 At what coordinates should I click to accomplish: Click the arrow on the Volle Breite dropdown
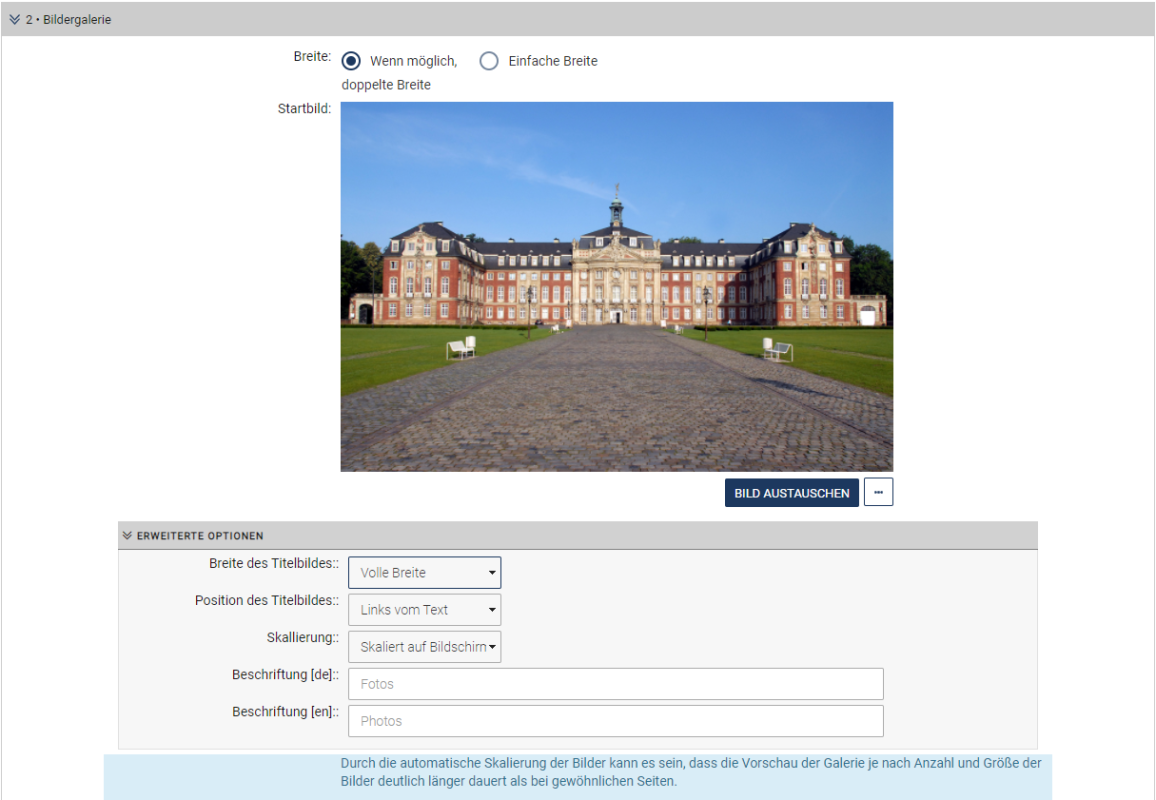tap(492, 573)
